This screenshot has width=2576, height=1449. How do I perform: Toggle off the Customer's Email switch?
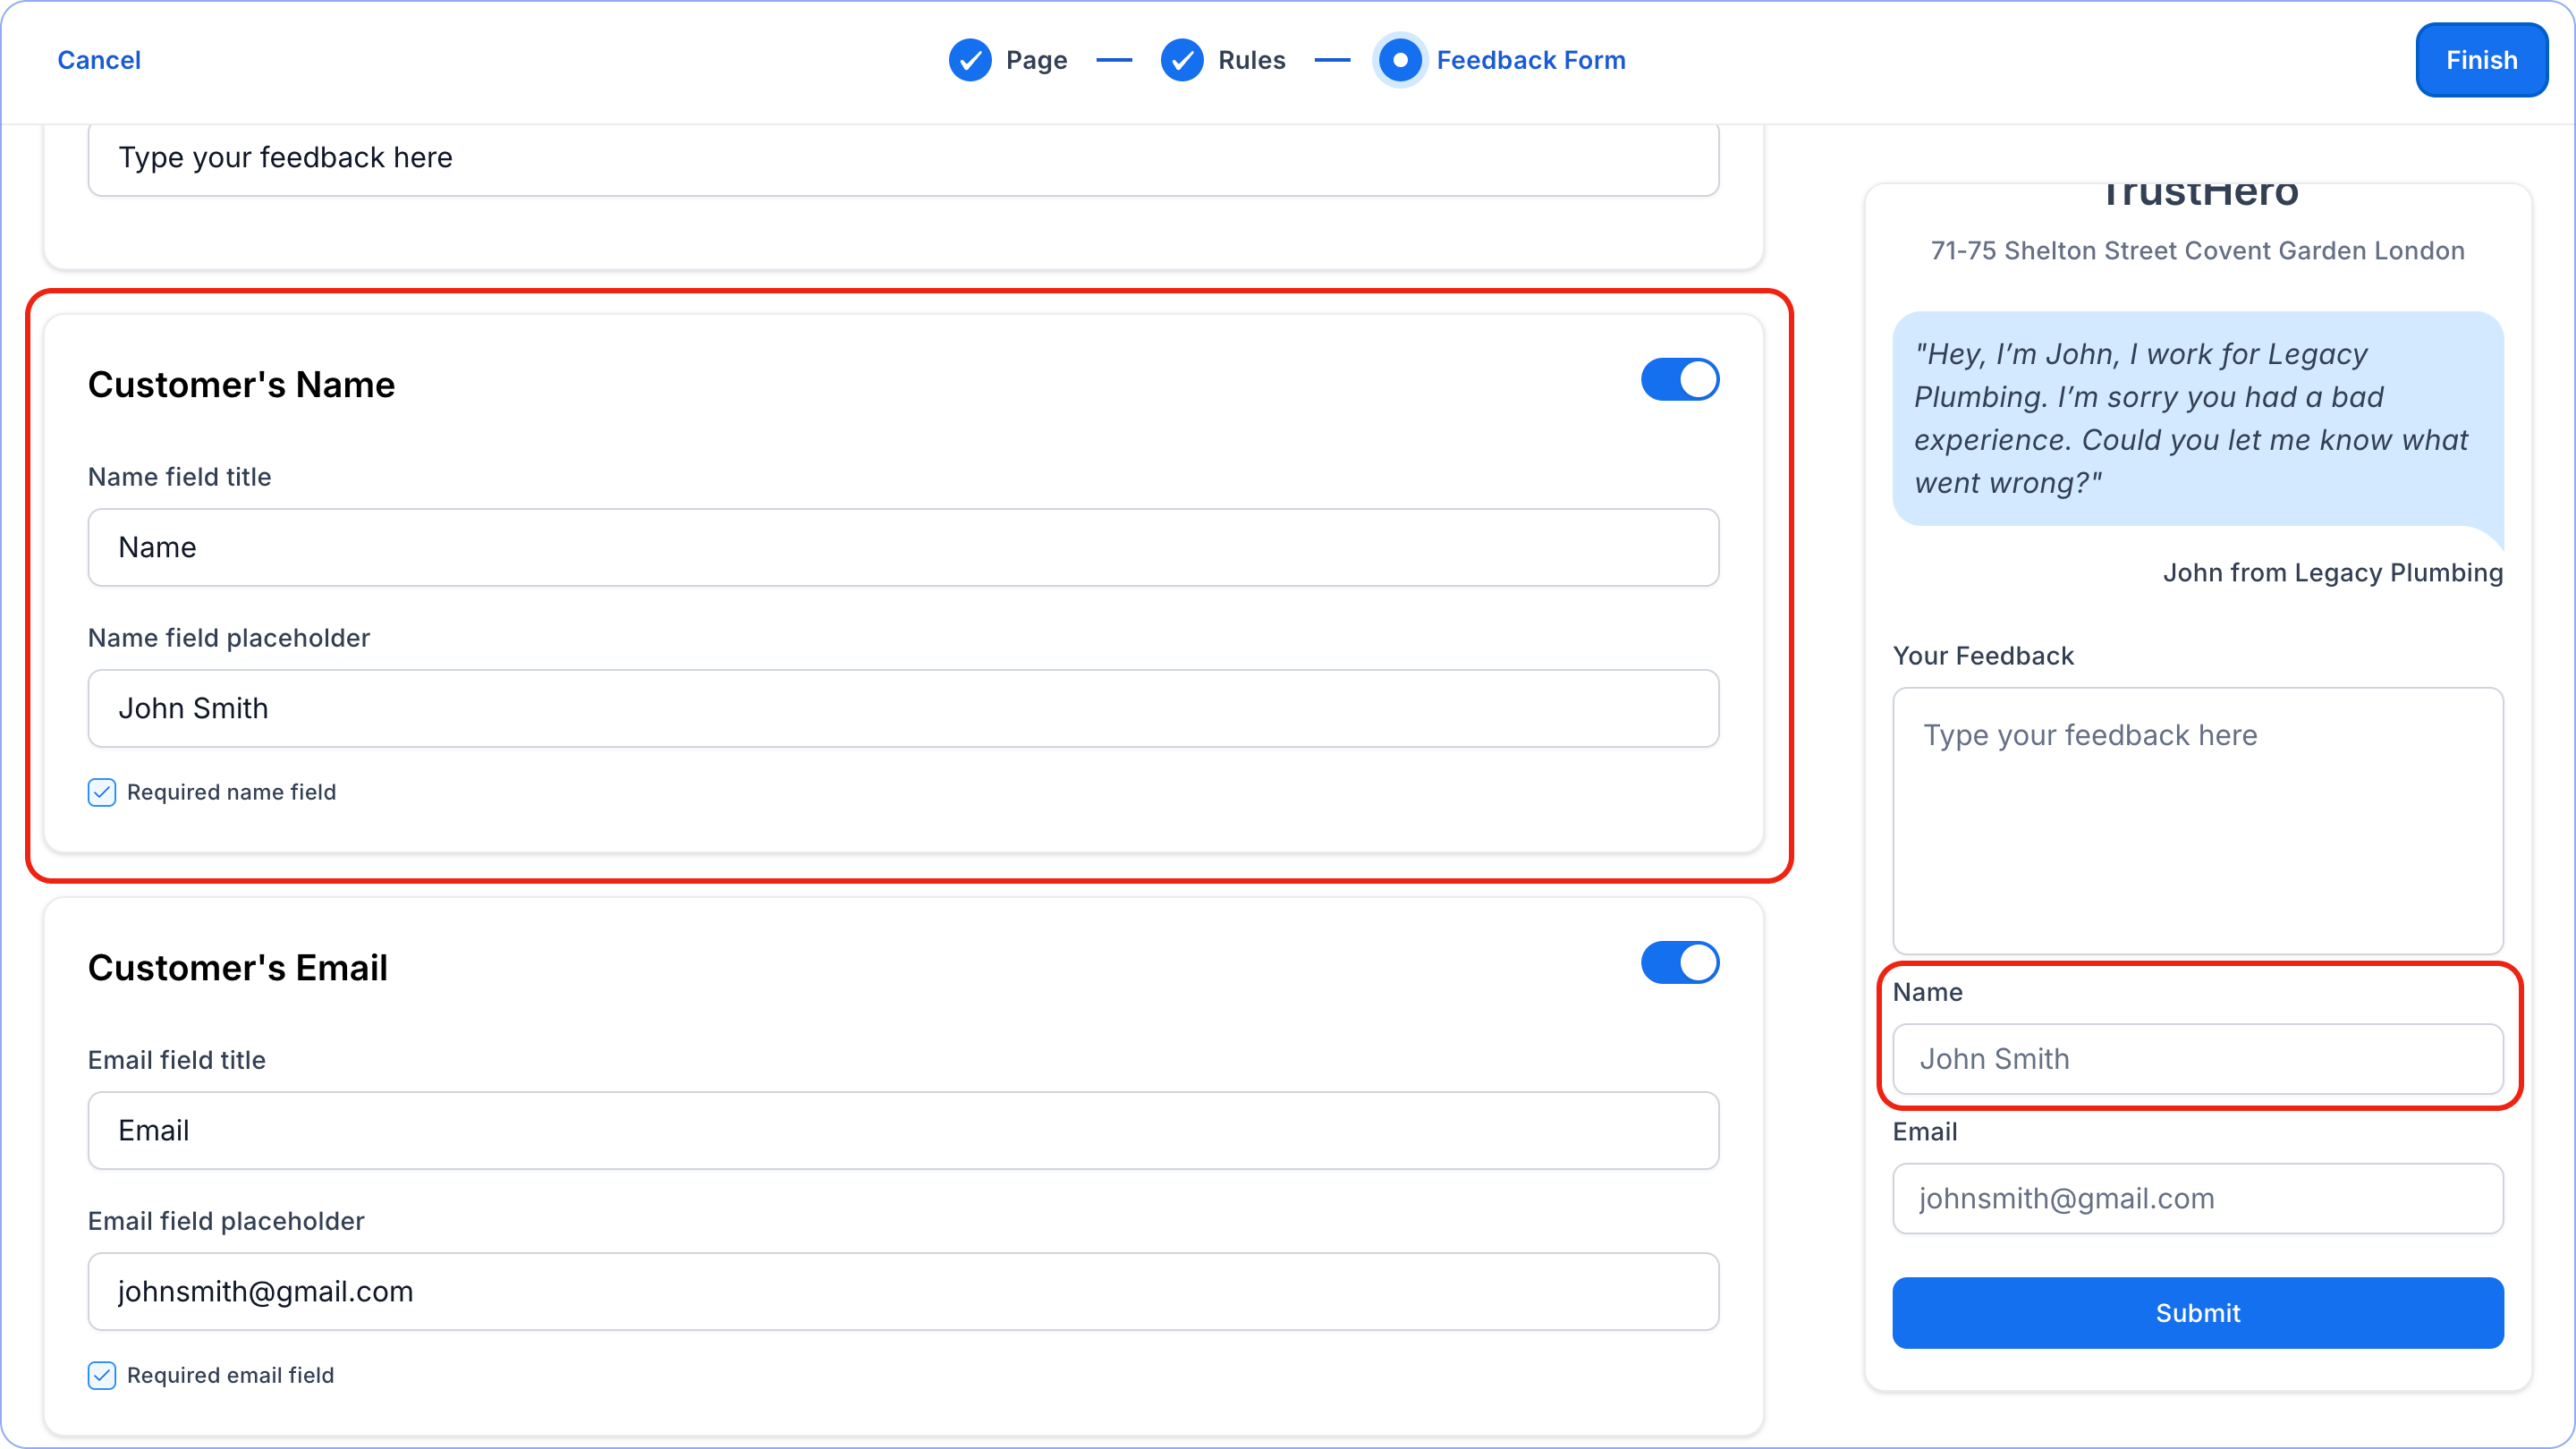1680,963
